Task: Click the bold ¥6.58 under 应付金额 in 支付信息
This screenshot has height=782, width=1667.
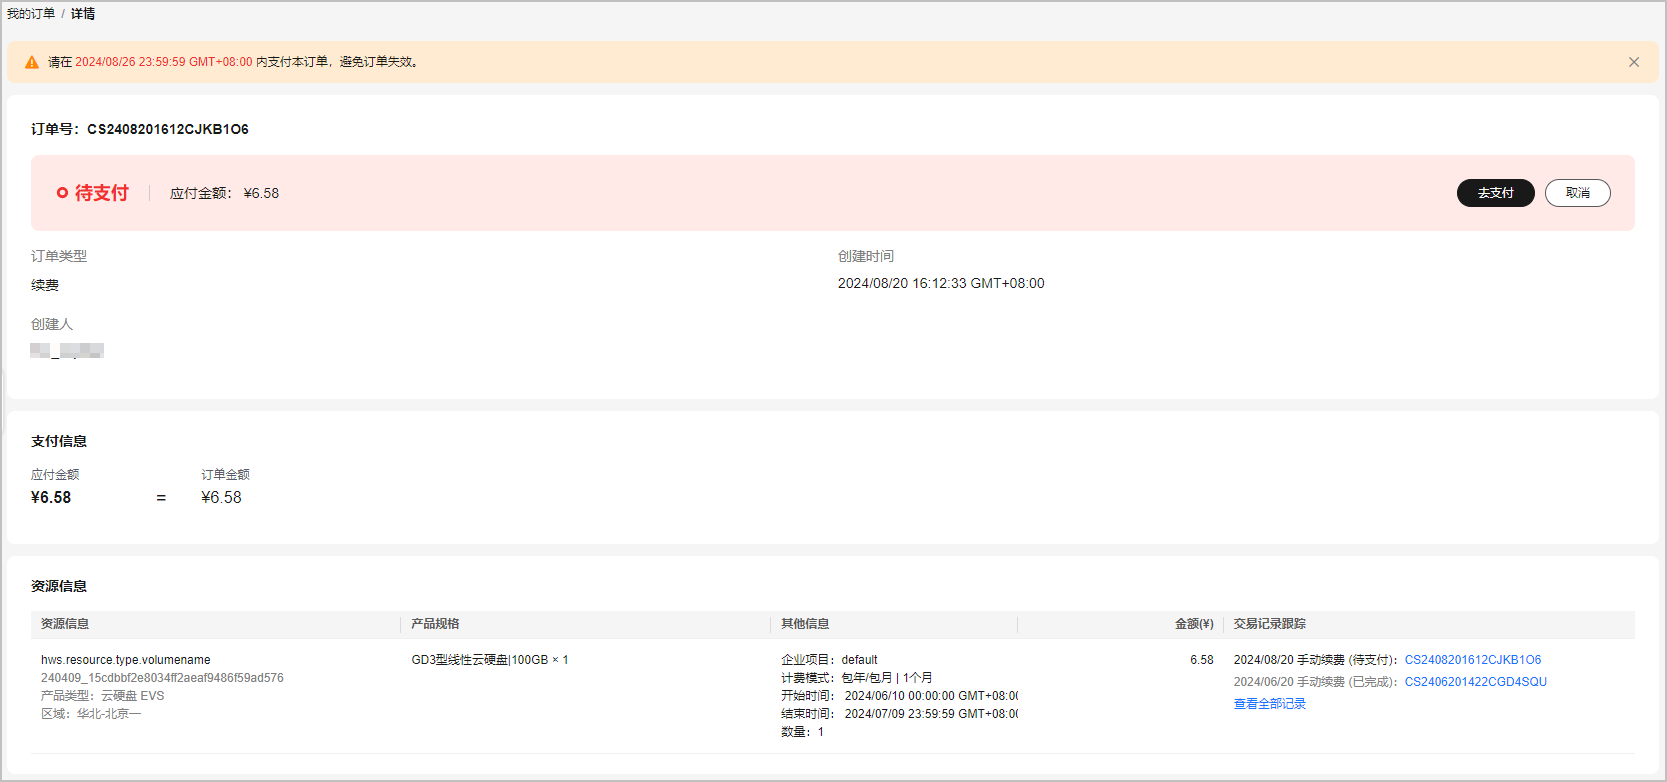Action: 51,498
